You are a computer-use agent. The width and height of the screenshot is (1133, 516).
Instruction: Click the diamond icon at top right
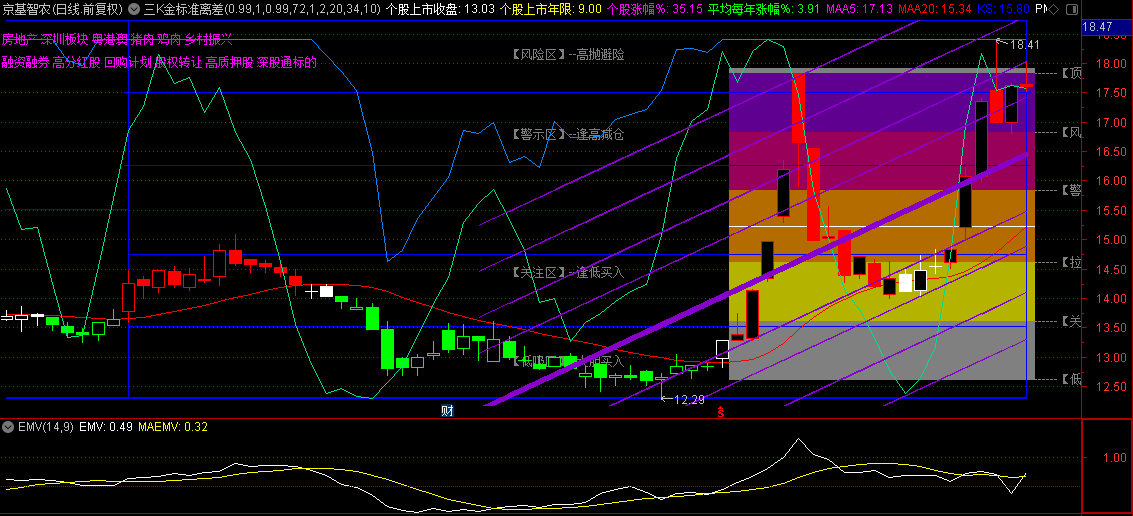click(1053, 9)
